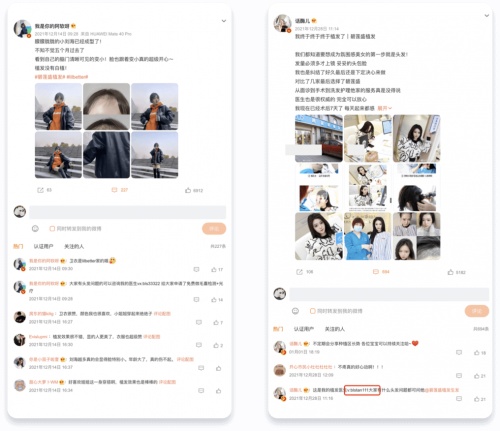Open the left post author's avatar
This screenshot has height=431, width=500.
click(22, 29)
